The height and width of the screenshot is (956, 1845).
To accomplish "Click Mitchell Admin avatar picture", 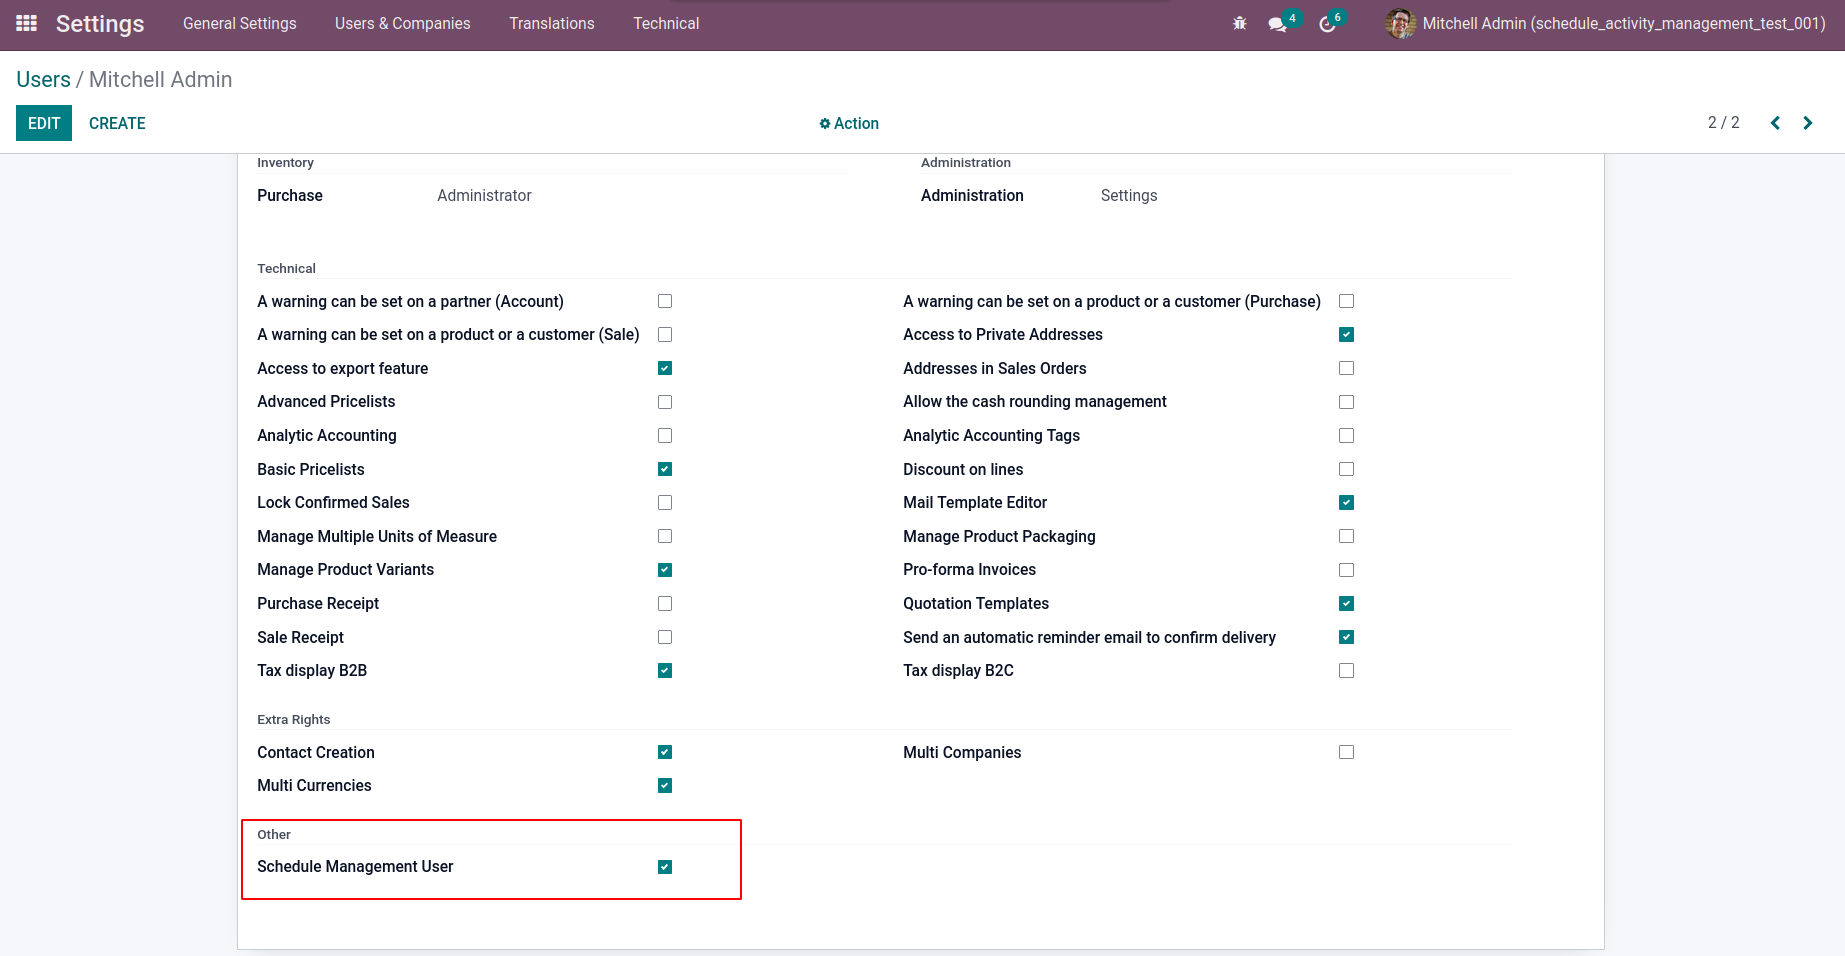I will pos(1400,23).
